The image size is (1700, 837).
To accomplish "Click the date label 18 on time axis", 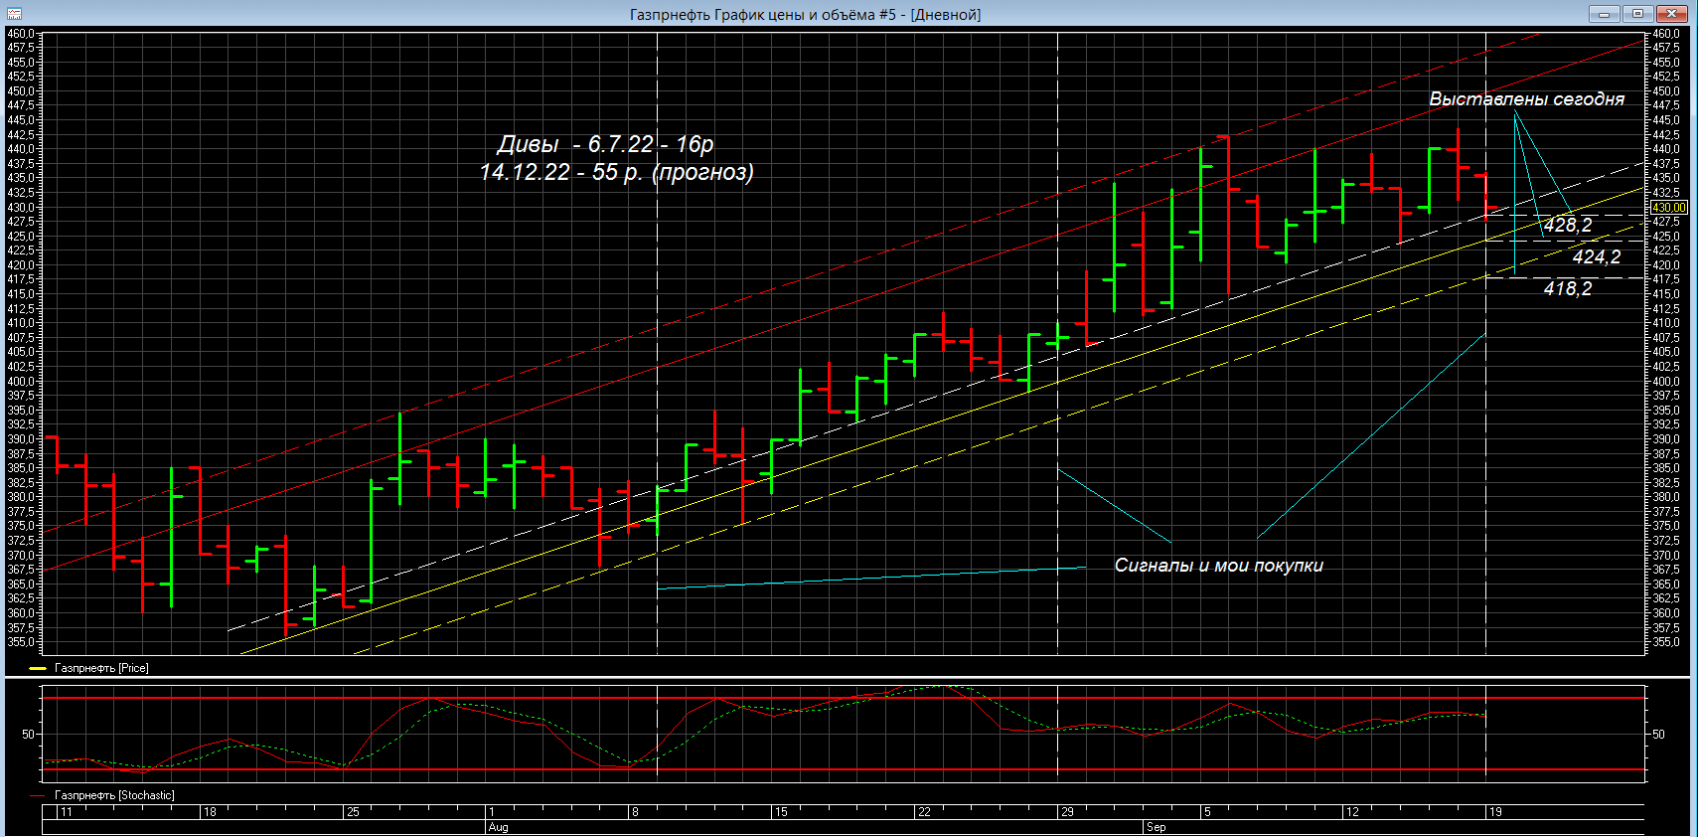I will pyautogui.click(x=209, y=812).
